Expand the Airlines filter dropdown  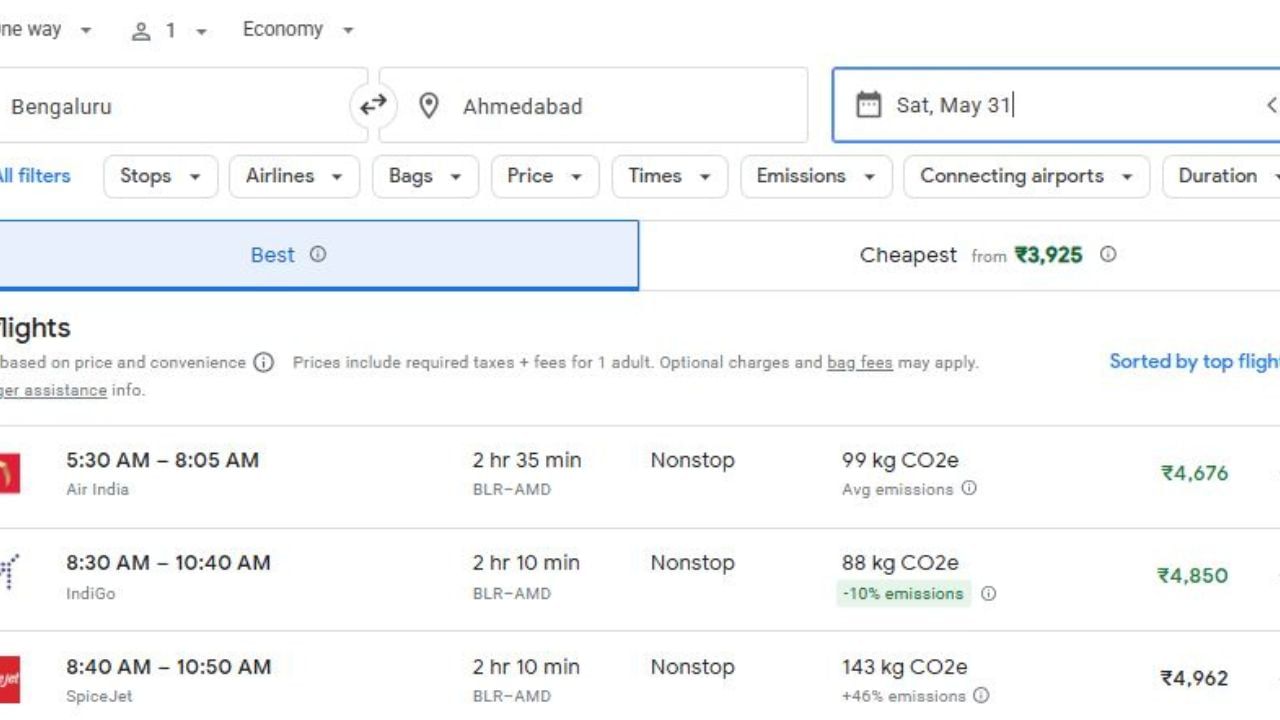294,176
